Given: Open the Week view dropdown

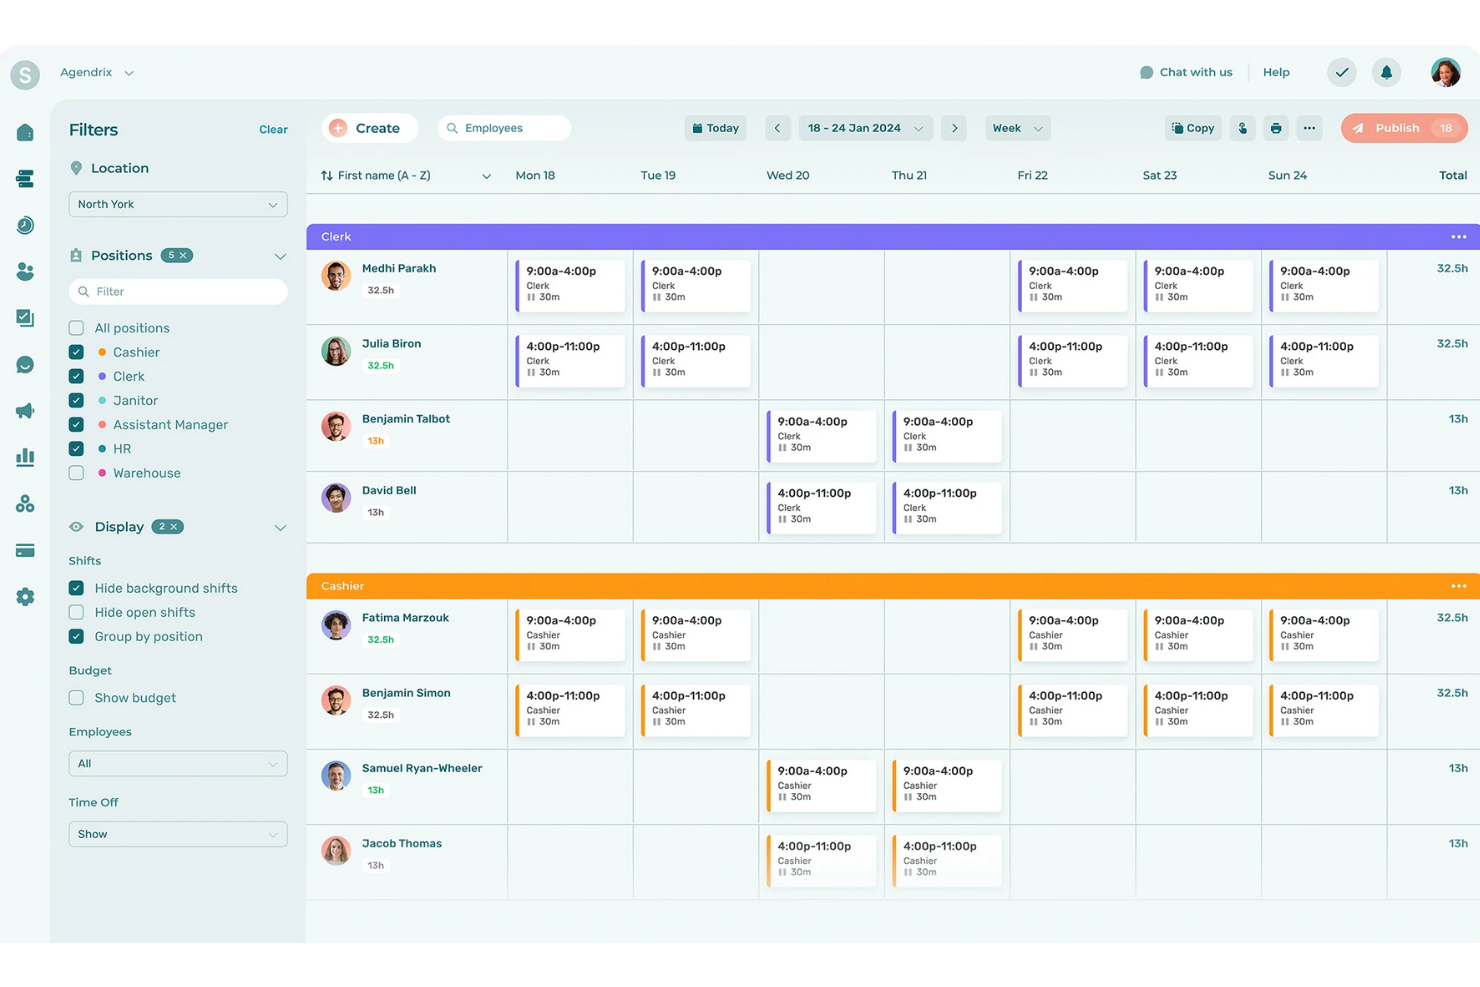Looking at the screenshot, I should 1017,128.
